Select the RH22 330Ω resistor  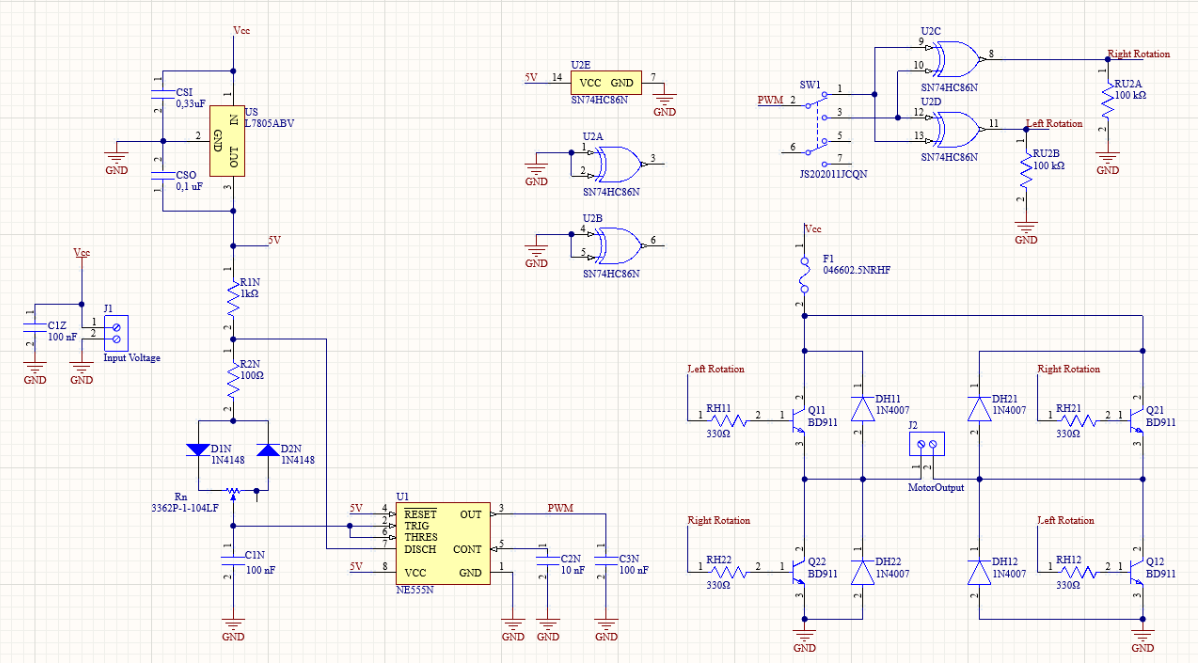click(729, 573)
